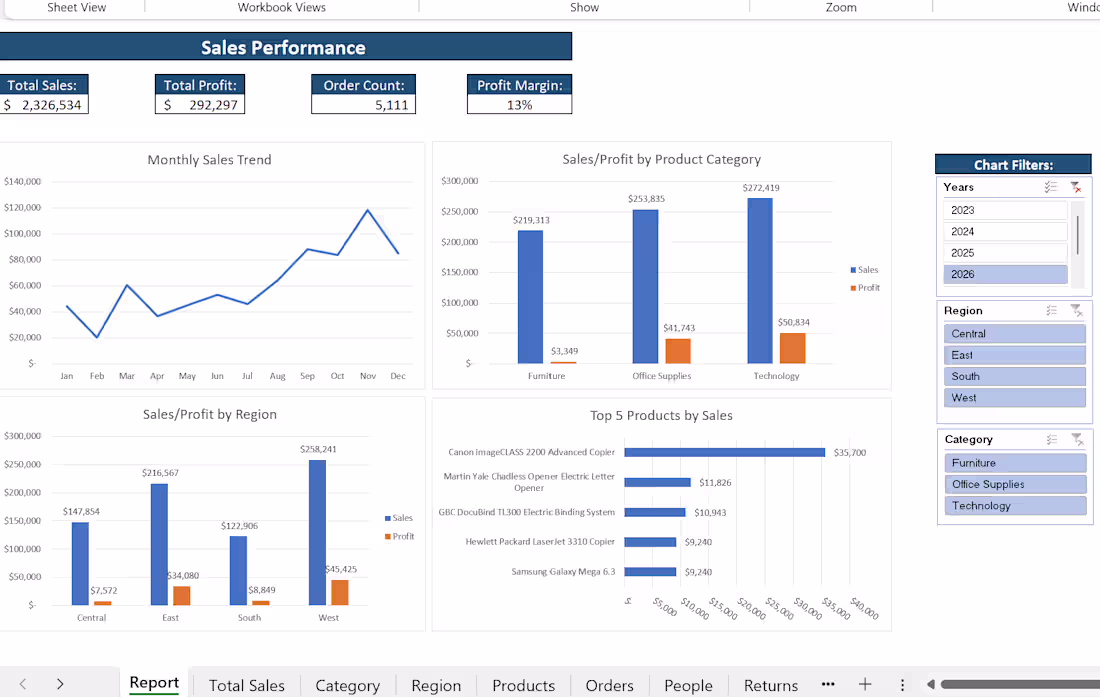The height and width of the screenshot is (697, 1100).
Task: Click the Furniture sales bar $219,313
Action: pos(530,297)
